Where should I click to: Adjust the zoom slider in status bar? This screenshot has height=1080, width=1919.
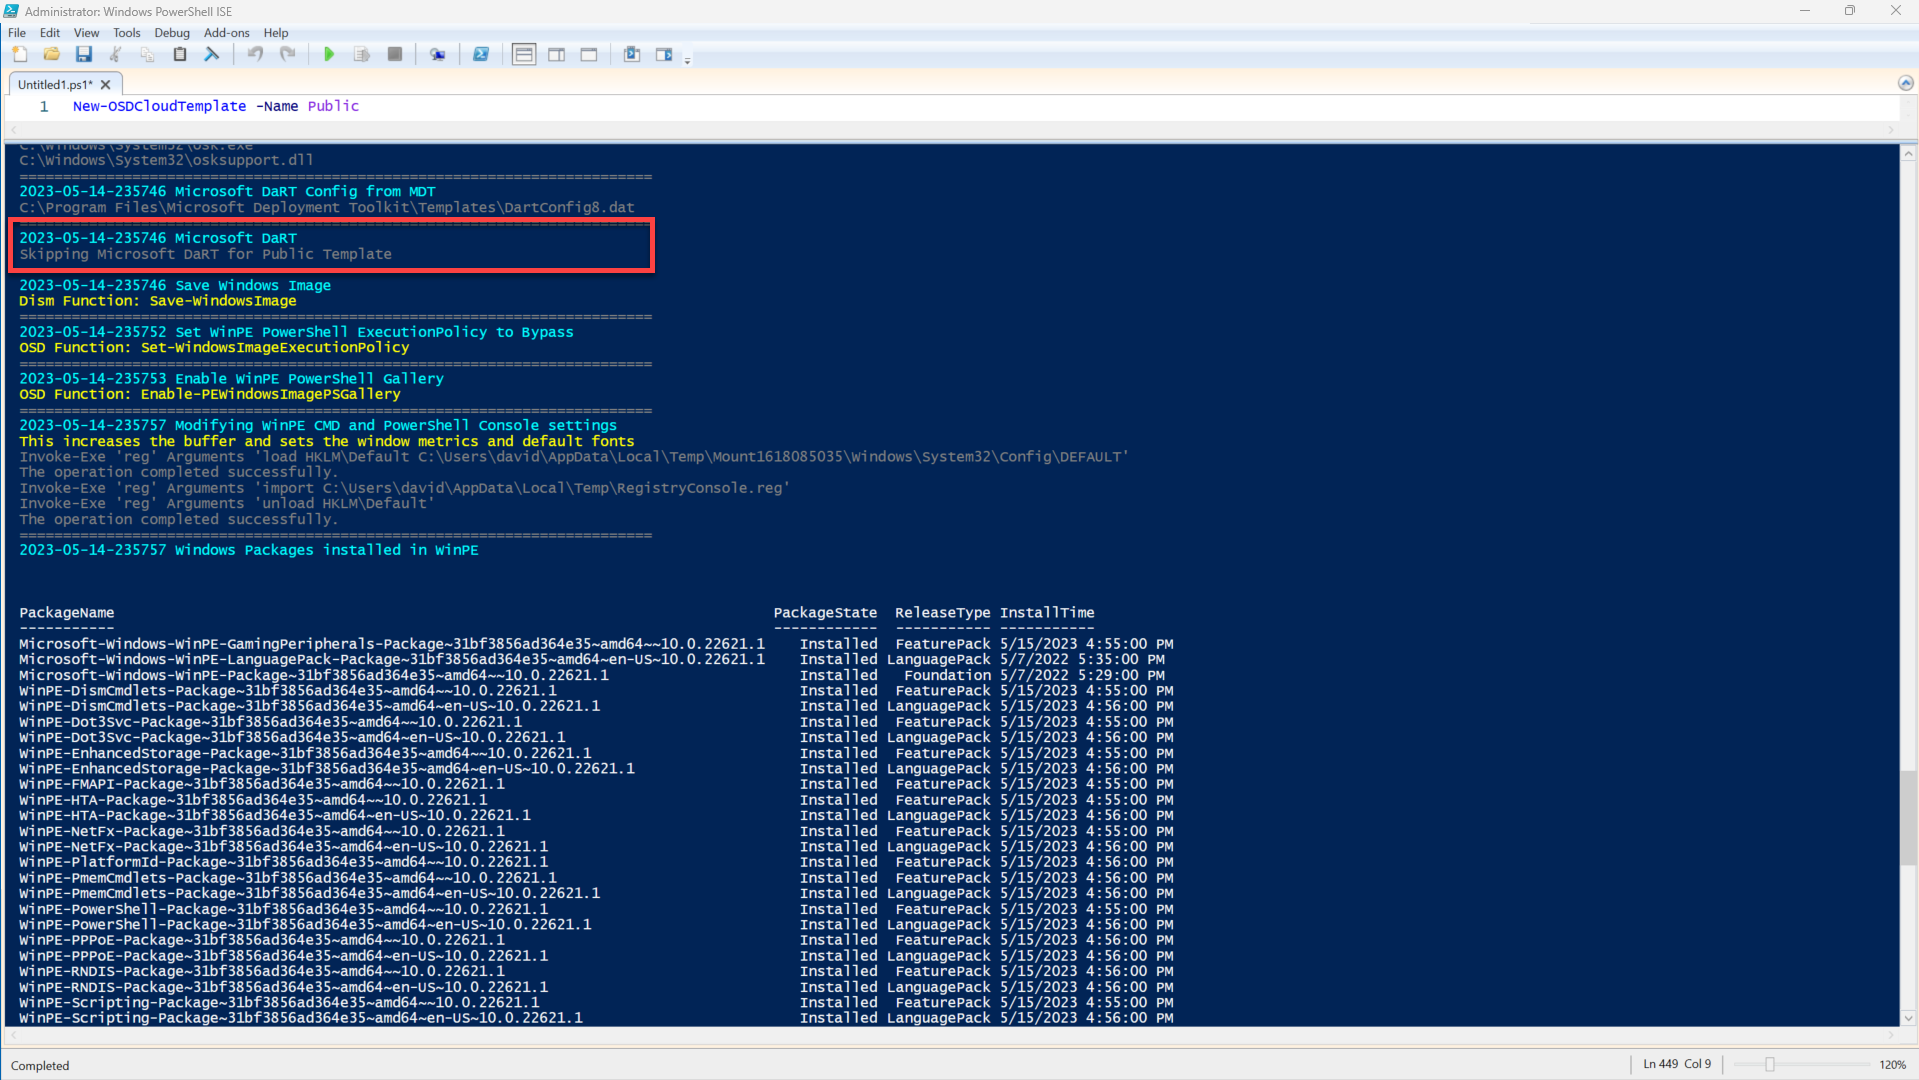[x=1769, y=1065]
